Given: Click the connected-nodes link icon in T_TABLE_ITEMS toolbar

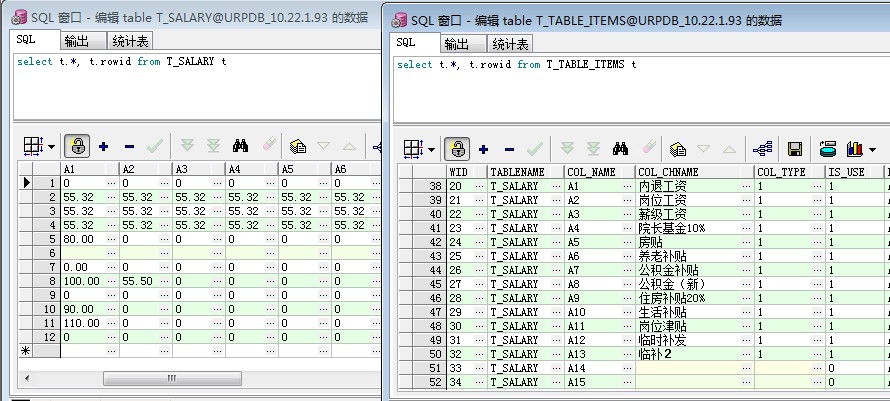Looking at the screenshot, I should click(x=761, y=149).
